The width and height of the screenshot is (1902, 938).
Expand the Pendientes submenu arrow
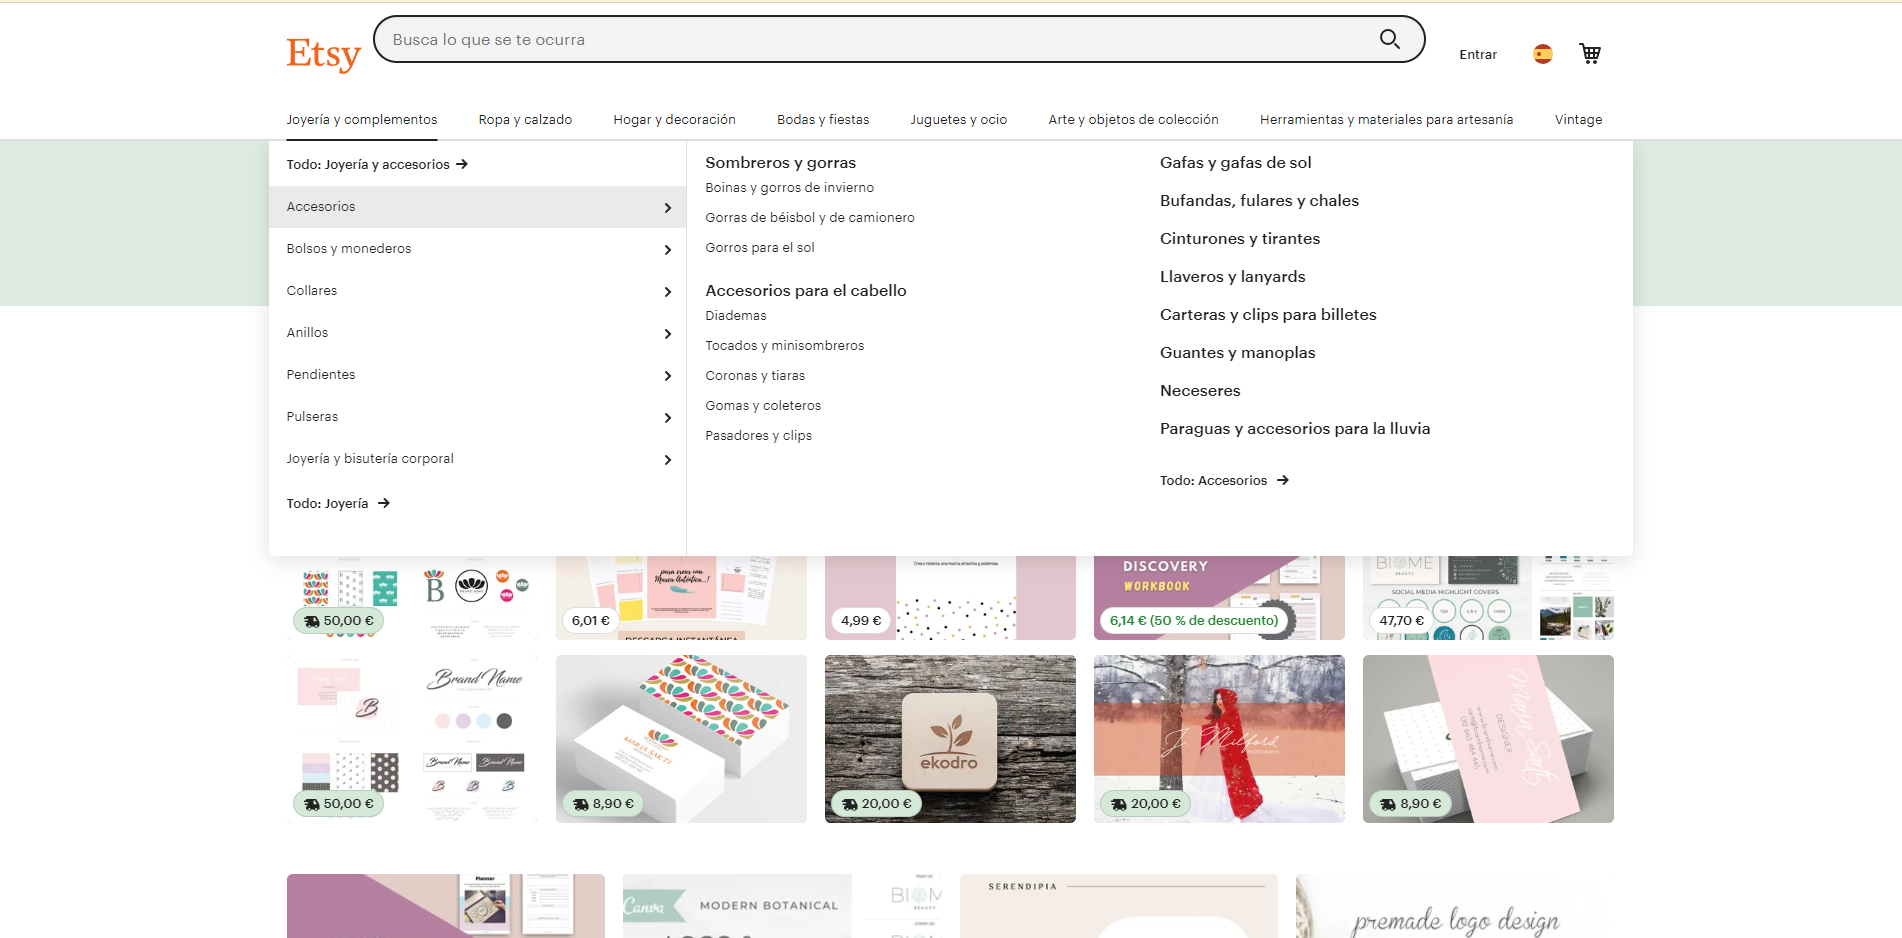coord(668,375)
